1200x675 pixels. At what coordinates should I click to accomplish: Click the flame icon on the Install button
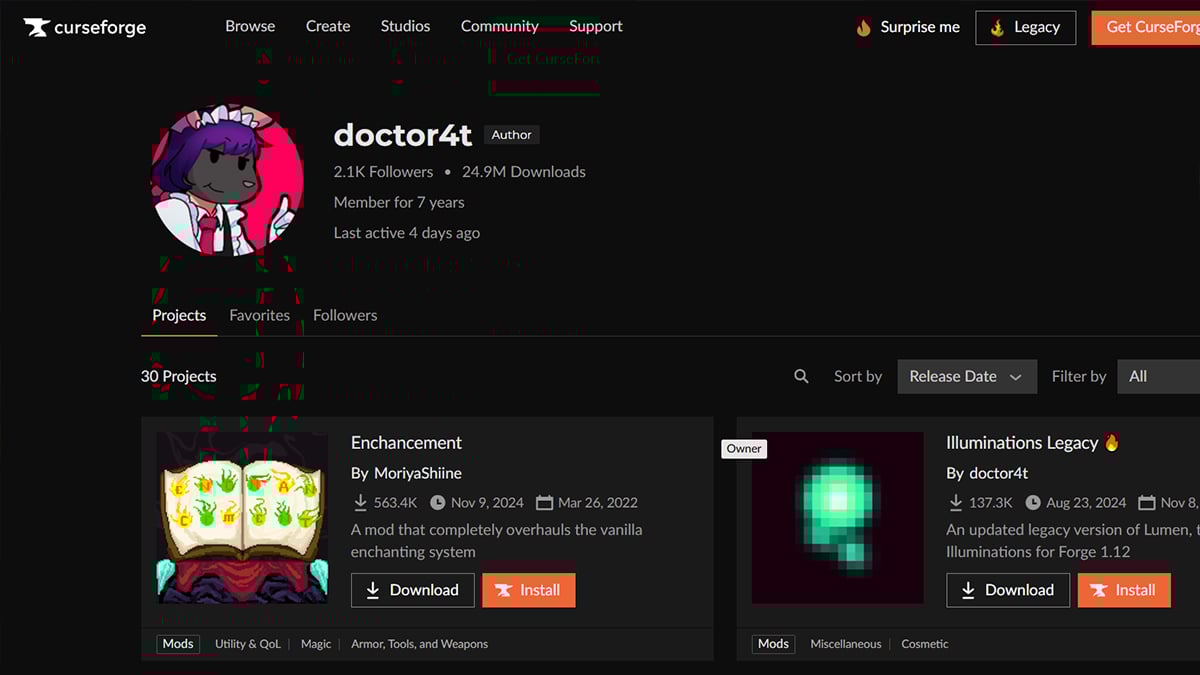coord(505,590)
